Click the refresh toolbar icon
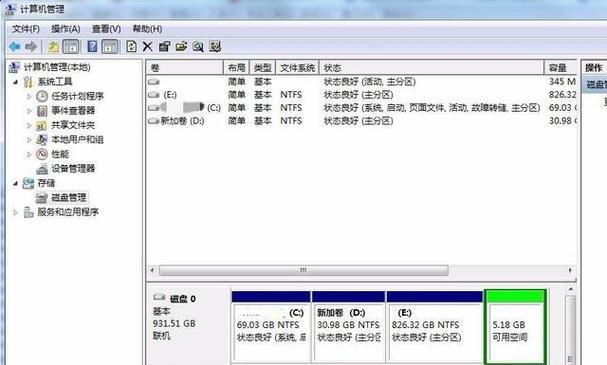Image resolution: width=607 pixels, height=365 pixels. pyautogui.click(x=131, y=47)
